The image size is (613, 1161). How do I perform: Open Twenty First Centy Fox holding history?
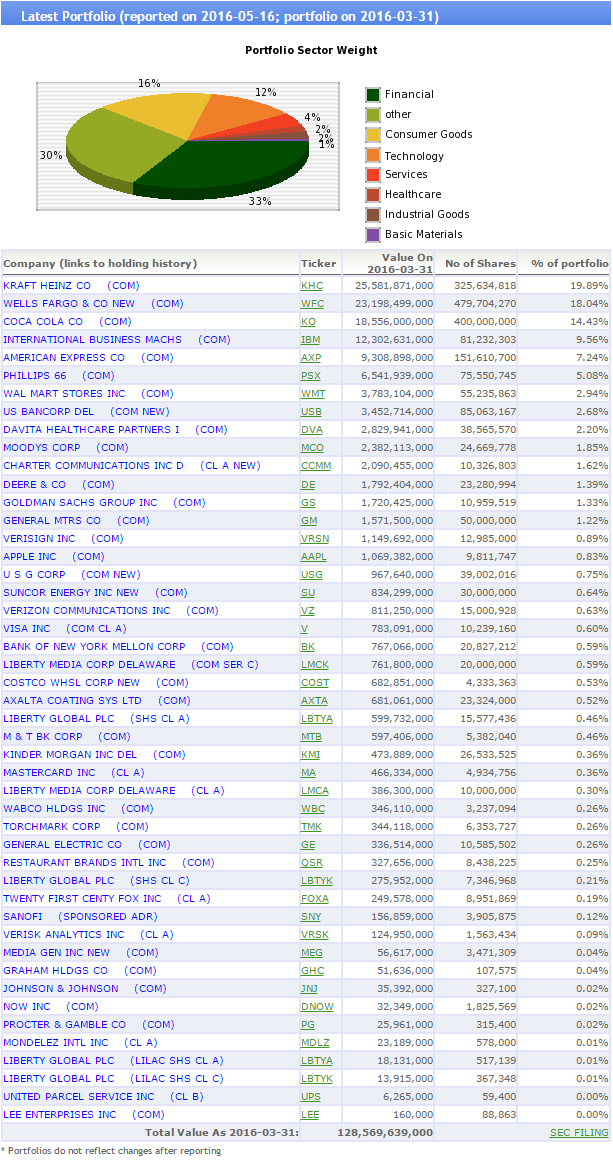point(107,901)
